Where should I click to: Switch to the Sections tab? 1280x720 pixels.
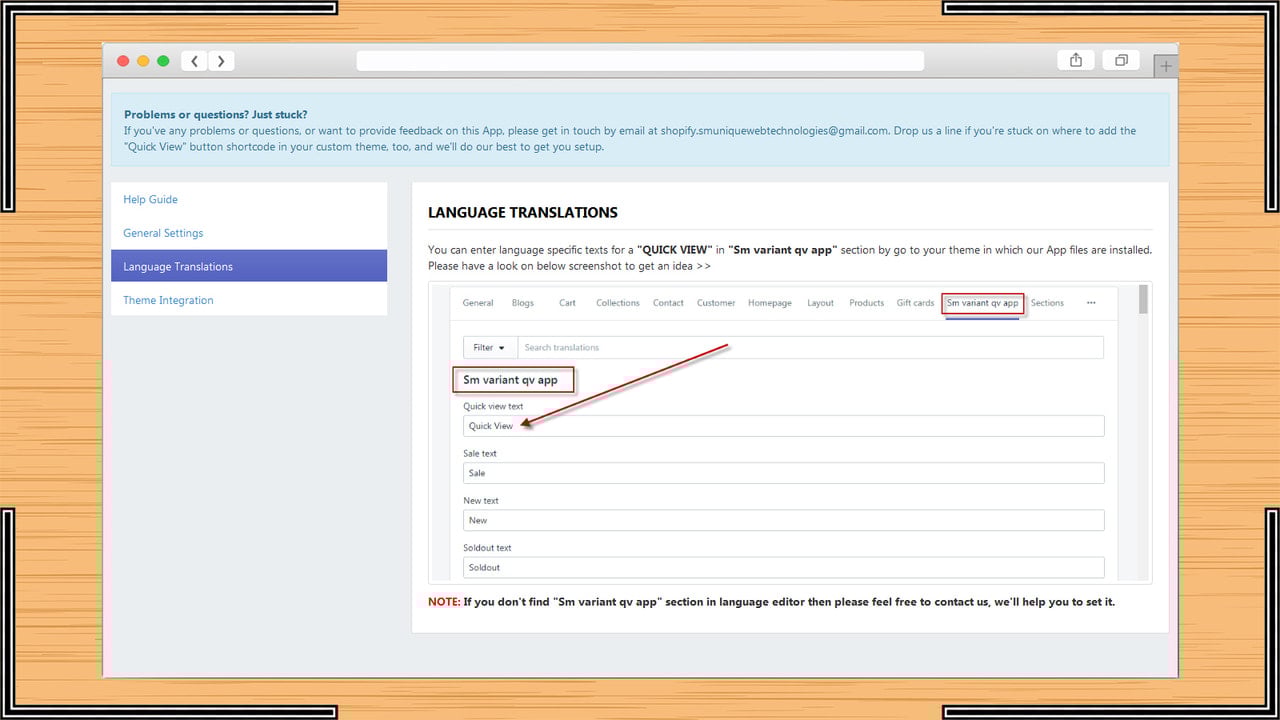tap(1047, 303)
